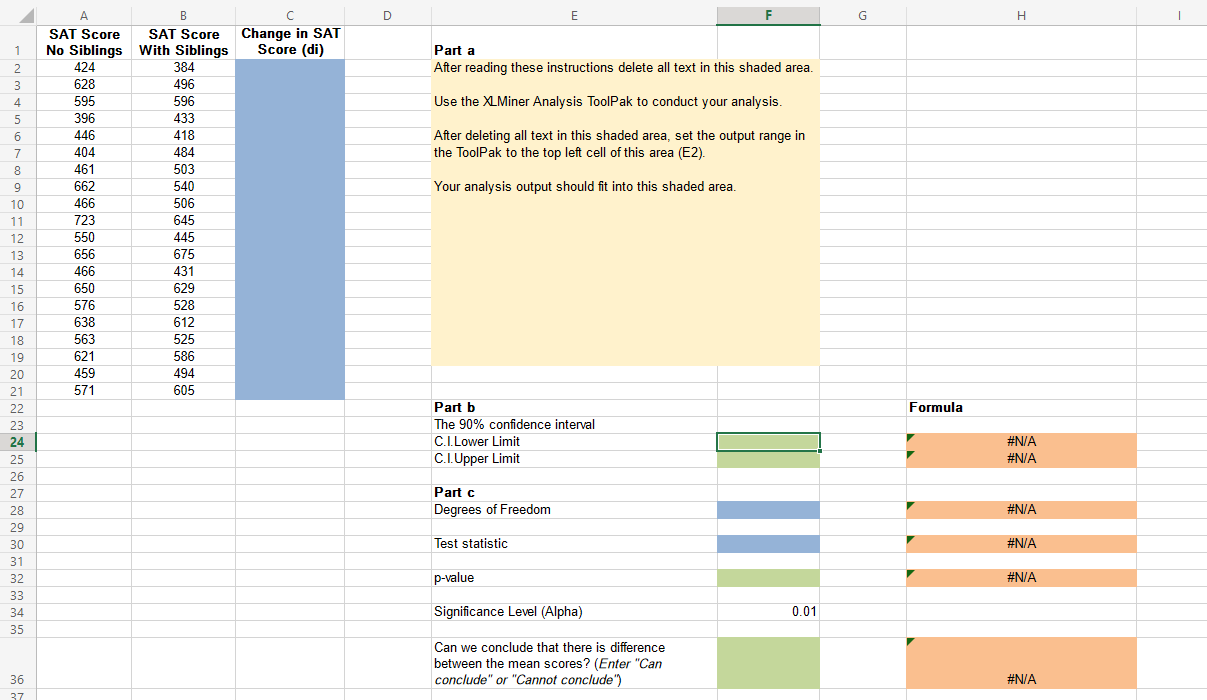The image size is (1207, 700).
Task: Select green conclusion answer cell in row 36
Action: pos(768,663)
